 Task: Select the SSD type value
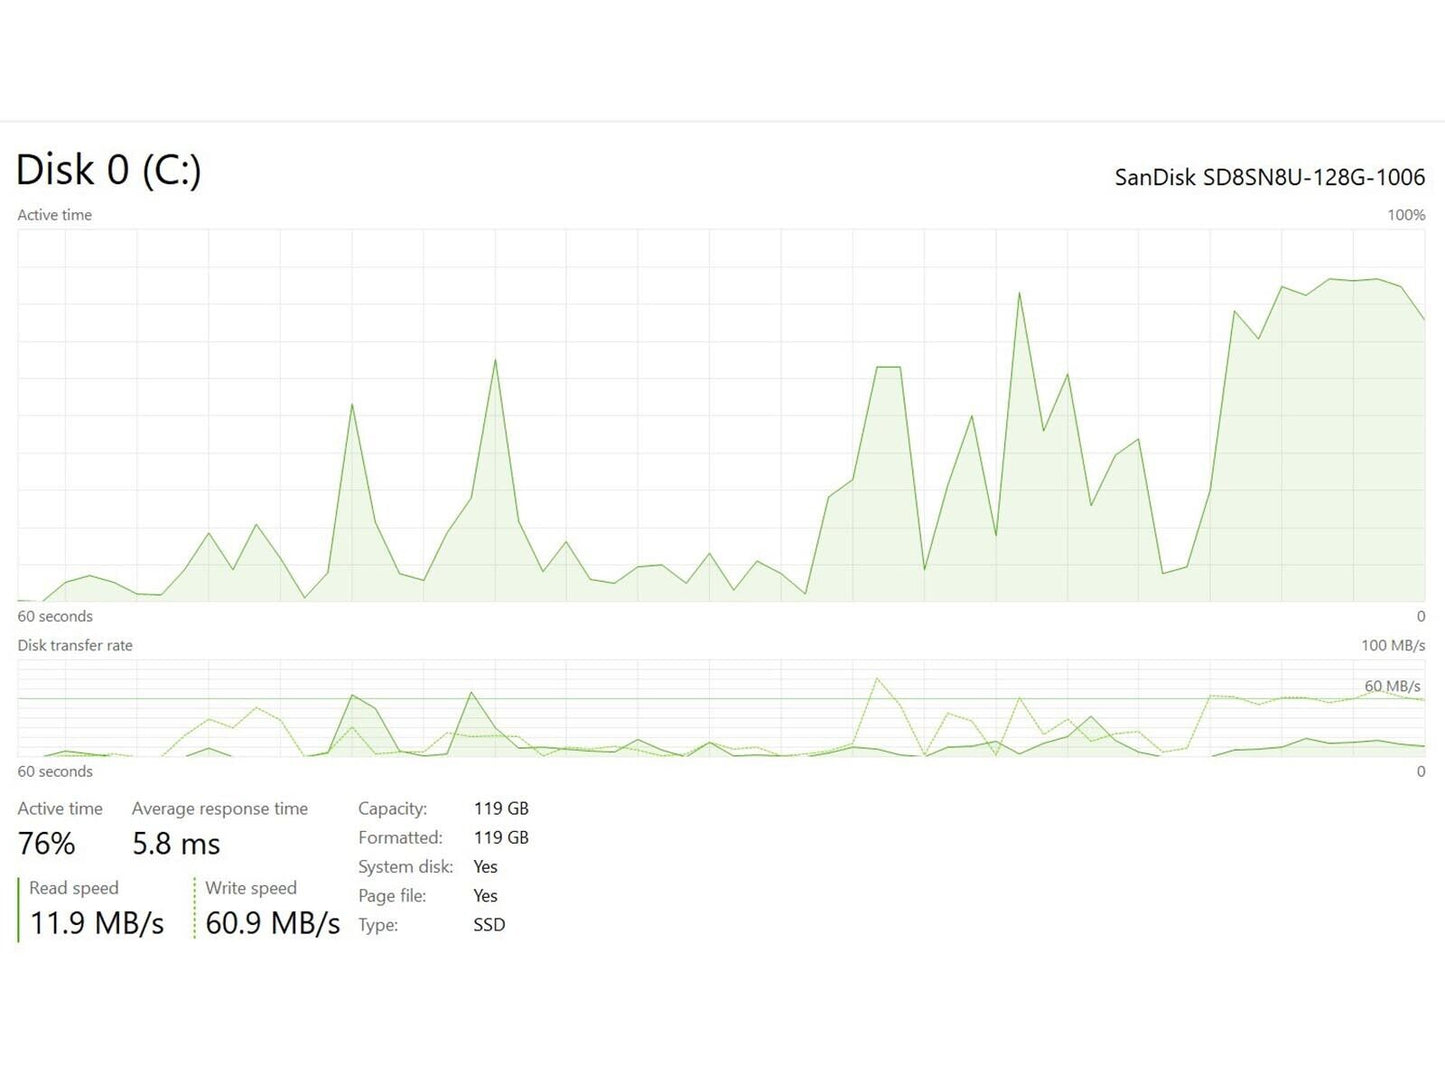[489, 925]
